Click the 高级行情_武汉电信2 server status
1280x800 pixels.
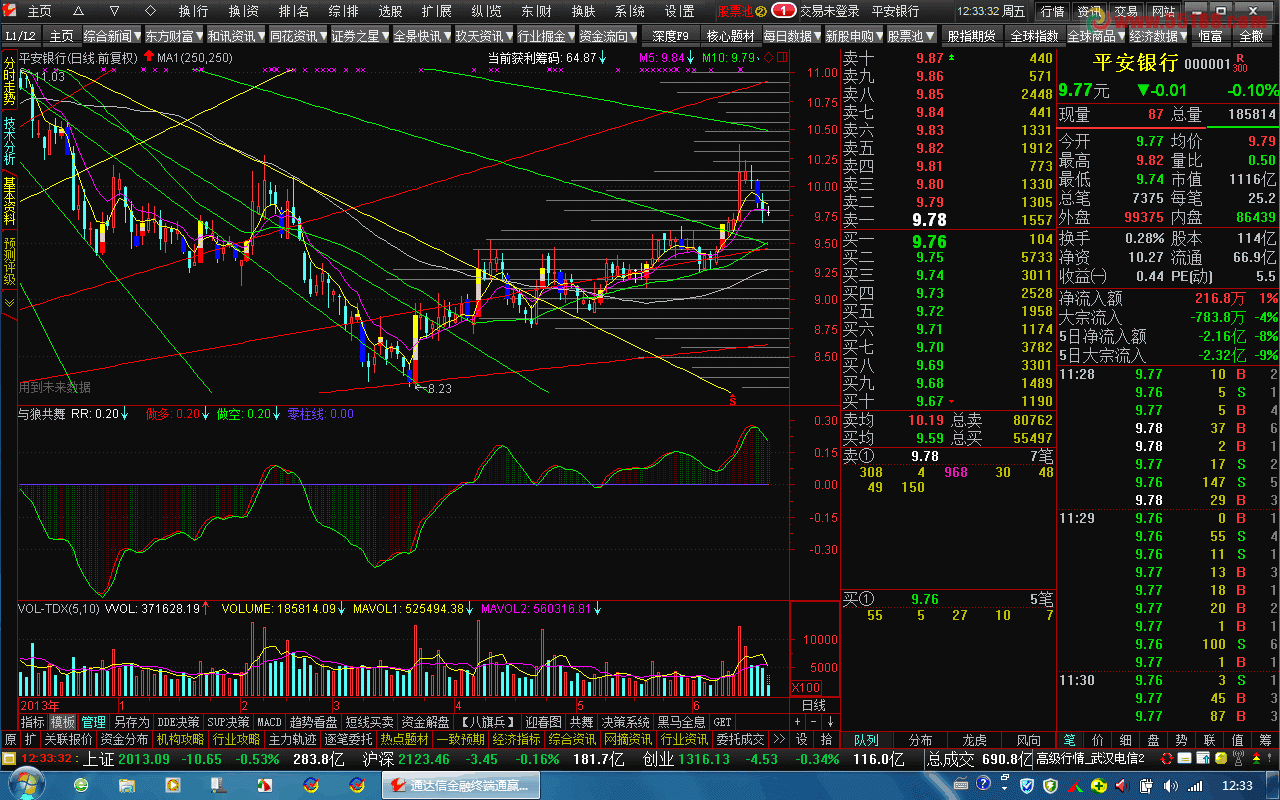(1090, 759)
